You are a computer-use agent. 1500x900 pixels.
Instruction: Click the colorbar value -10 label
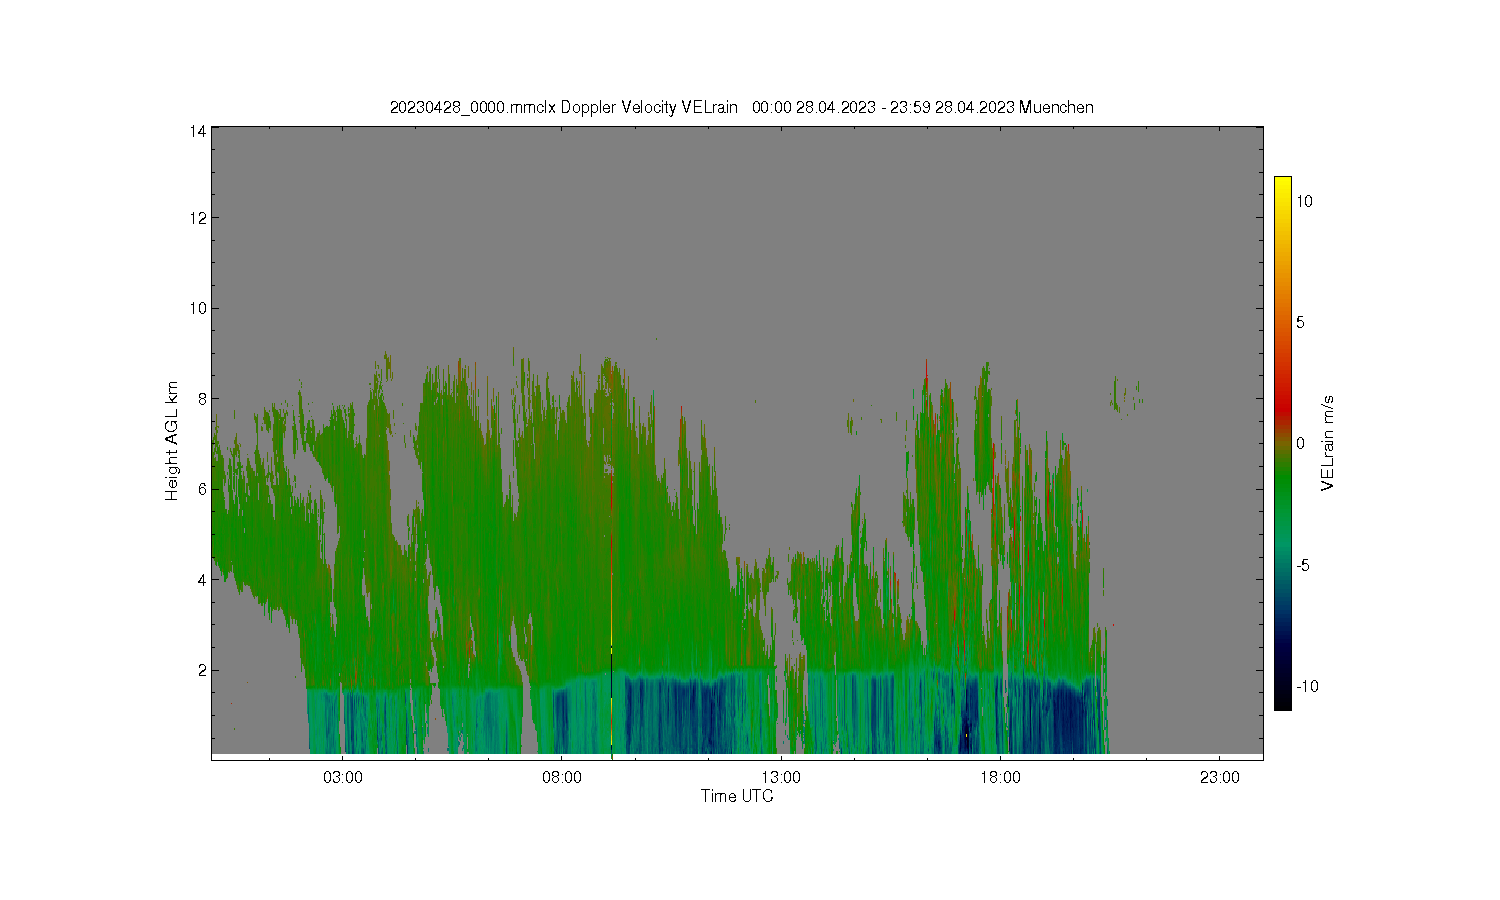tap(1307, 686)
